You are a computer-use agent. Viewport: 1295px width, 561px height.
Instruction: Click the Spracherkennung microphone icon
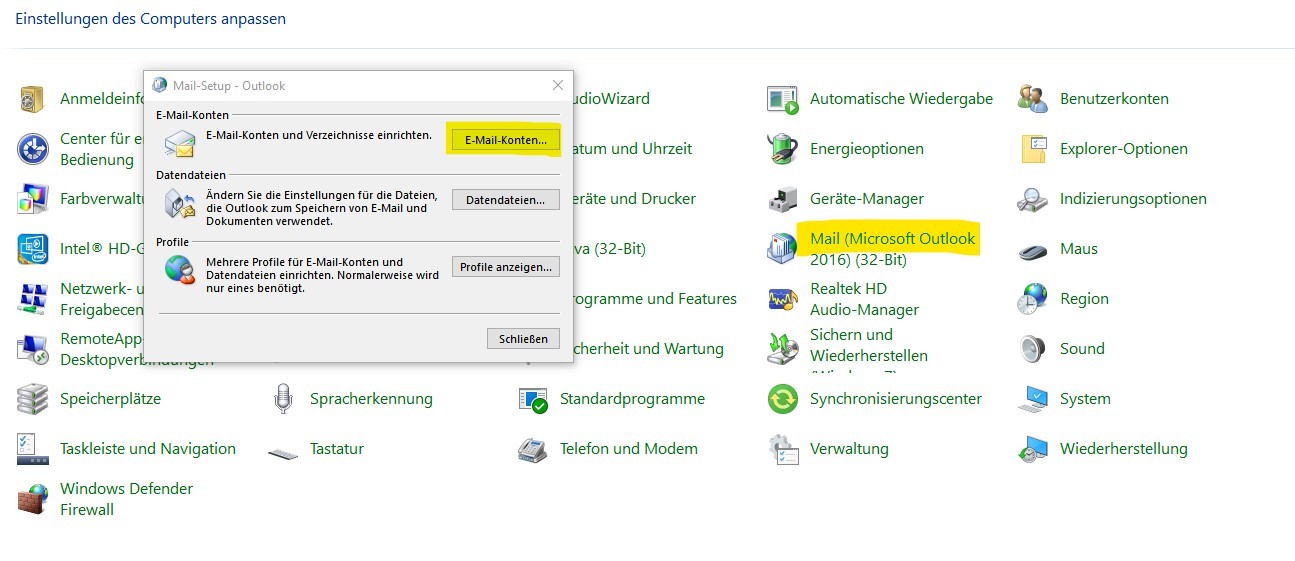[x=283, y=399]
